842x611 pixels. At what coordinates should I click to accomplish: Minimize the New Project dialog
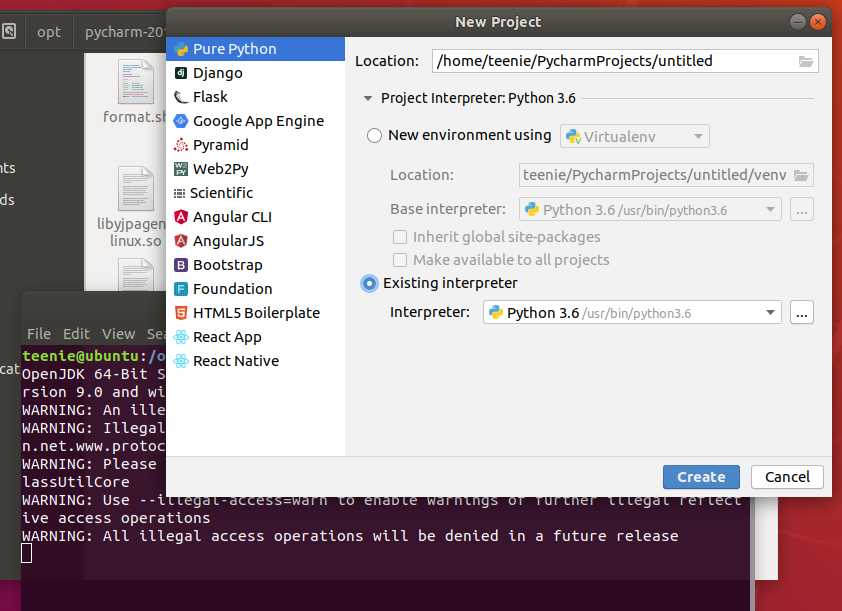pos(797,21)
